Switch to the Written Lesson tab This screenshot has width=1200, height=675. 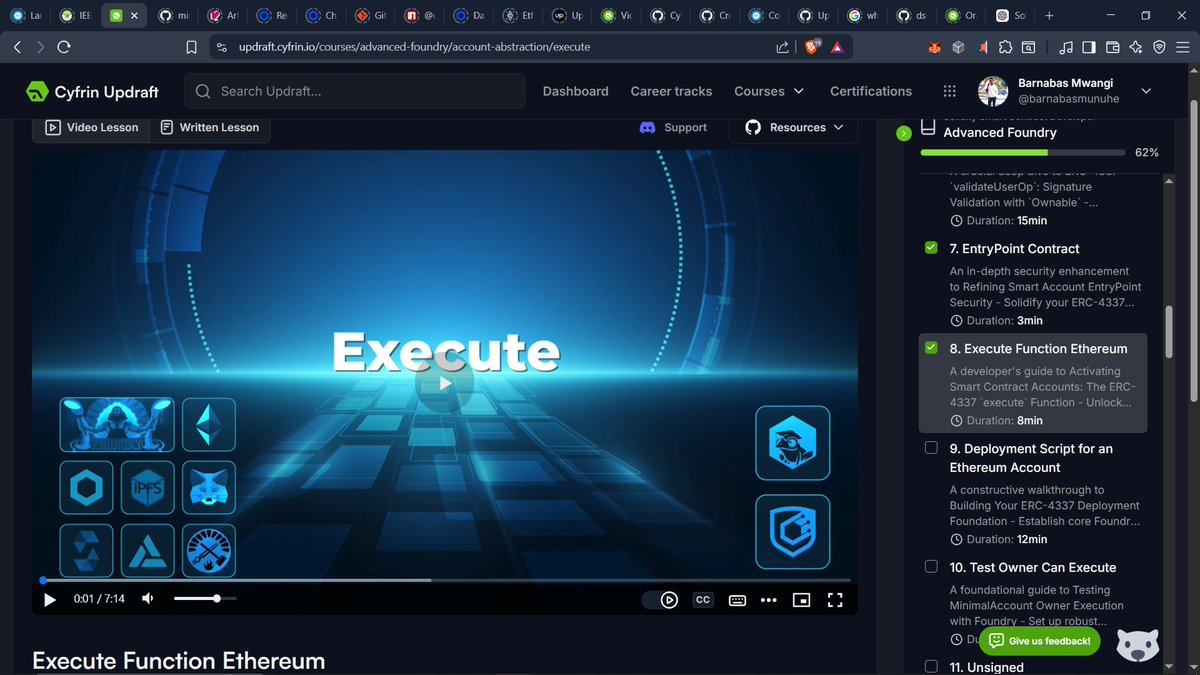pyautogui.click(x=210, y=127)
